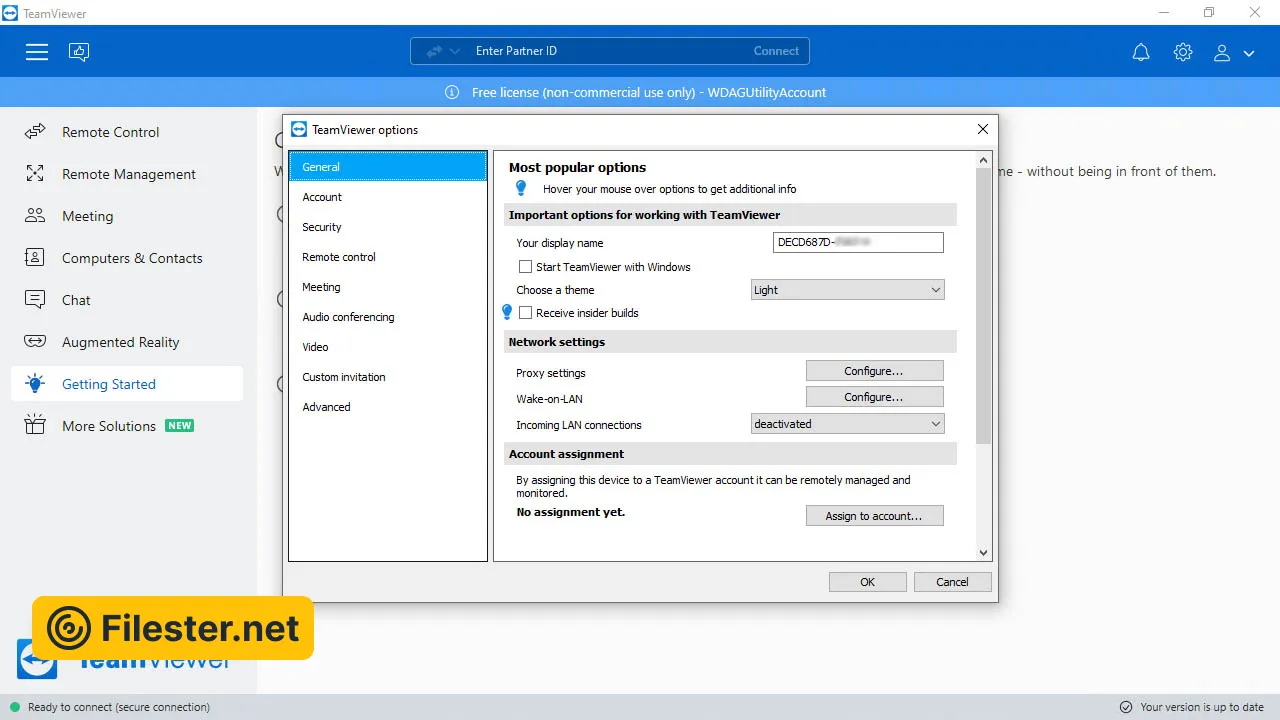Click the Remote Control arrows icon

[35, 132]
